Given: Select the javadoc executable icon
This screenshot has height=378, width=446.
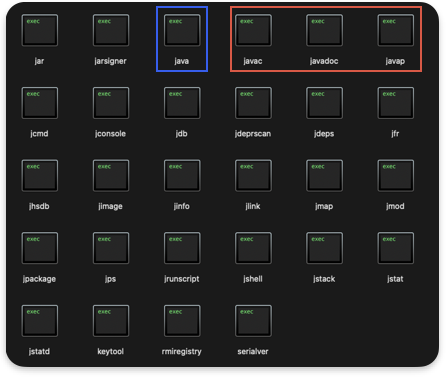Looking at the screenshot, I should tap(324, 30).
